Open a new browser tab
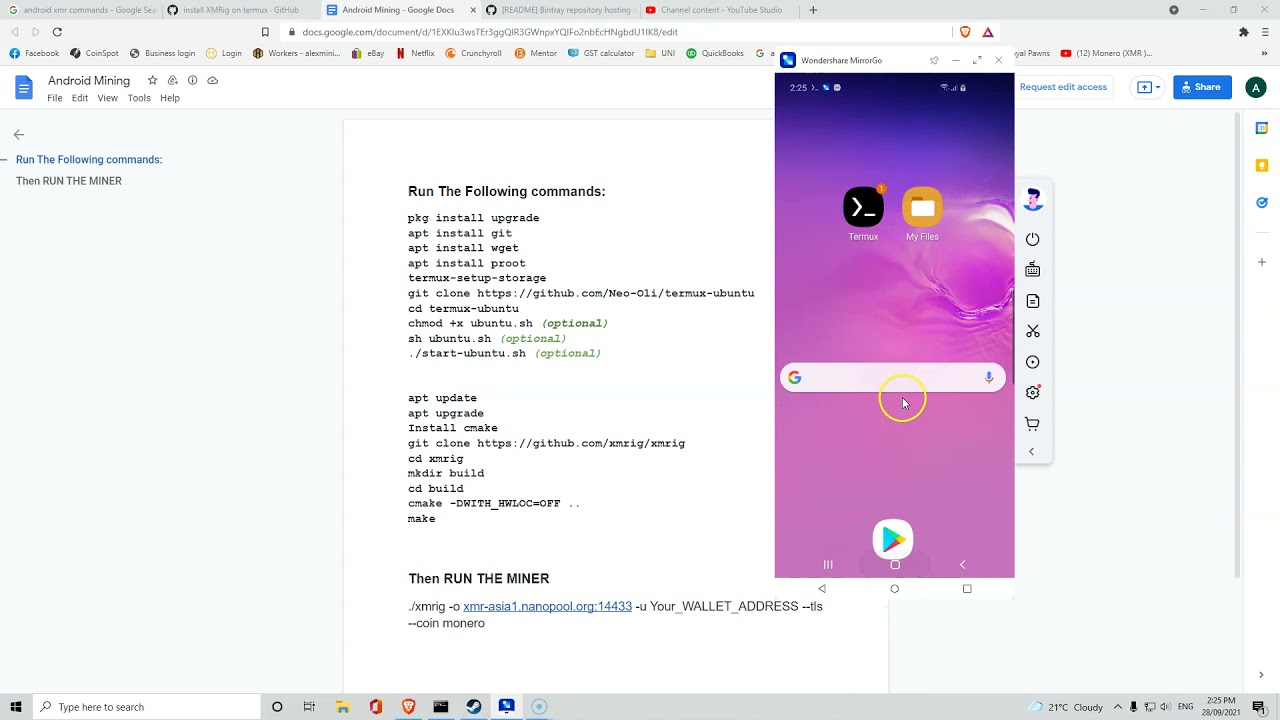This screenshot has height=720, width=1280. pyautogui.click(x=813, y=10)
